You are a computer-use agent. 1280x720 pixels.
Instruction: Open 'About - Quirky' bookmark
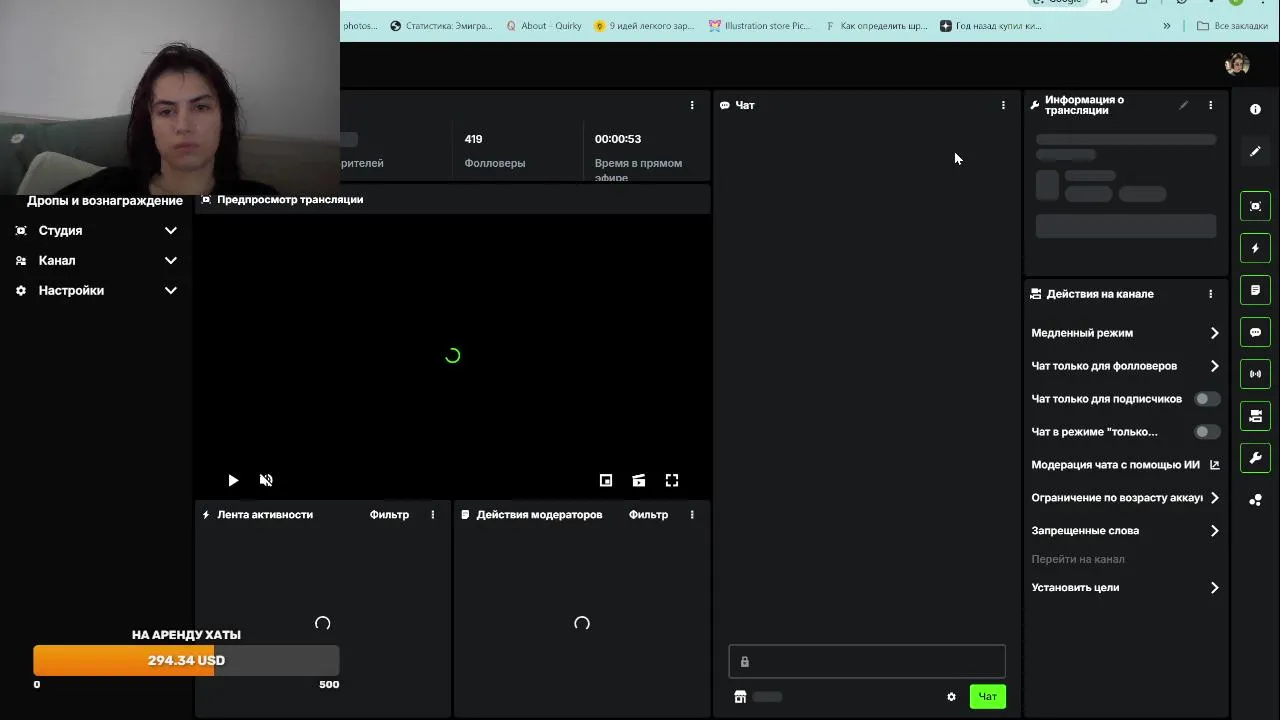(x=544, y=26)
